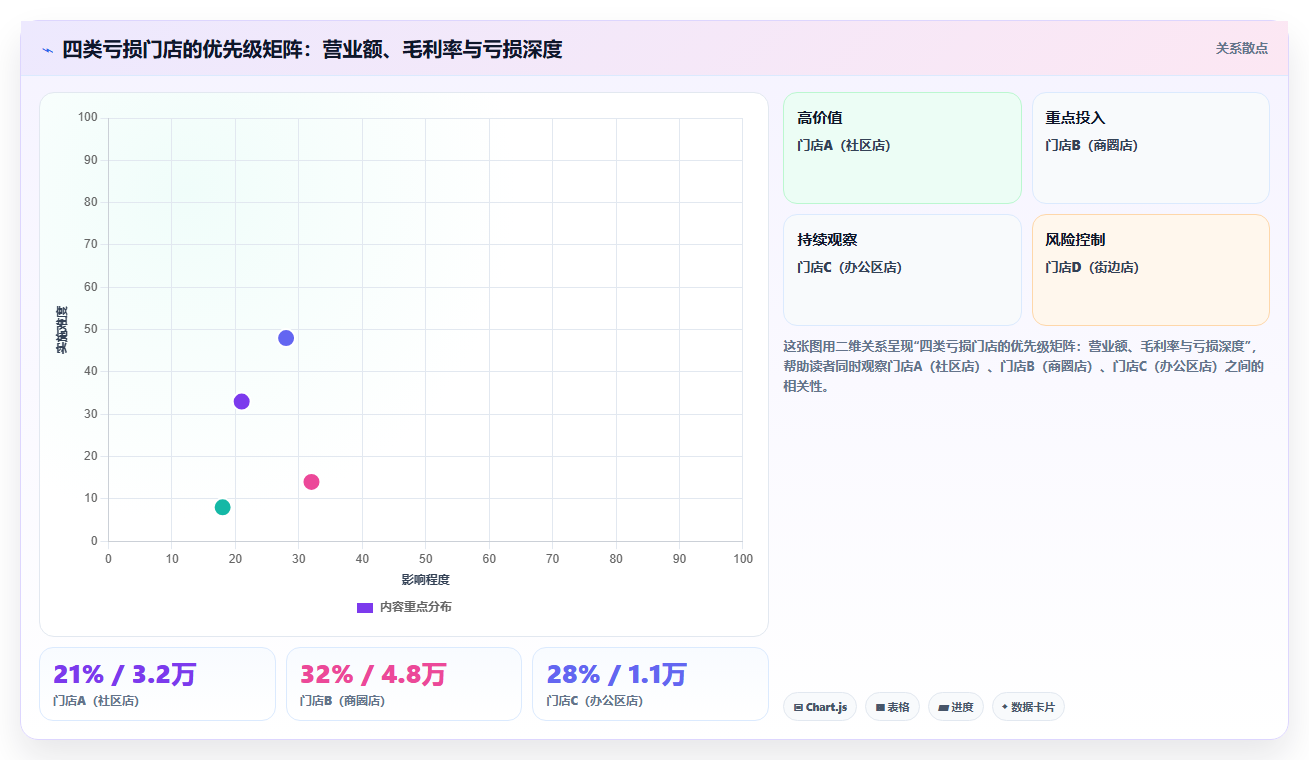The image size is (1309, 760).
Task: Toggle the 内容重点分布 legend swatch
Action: click(365, 607)
